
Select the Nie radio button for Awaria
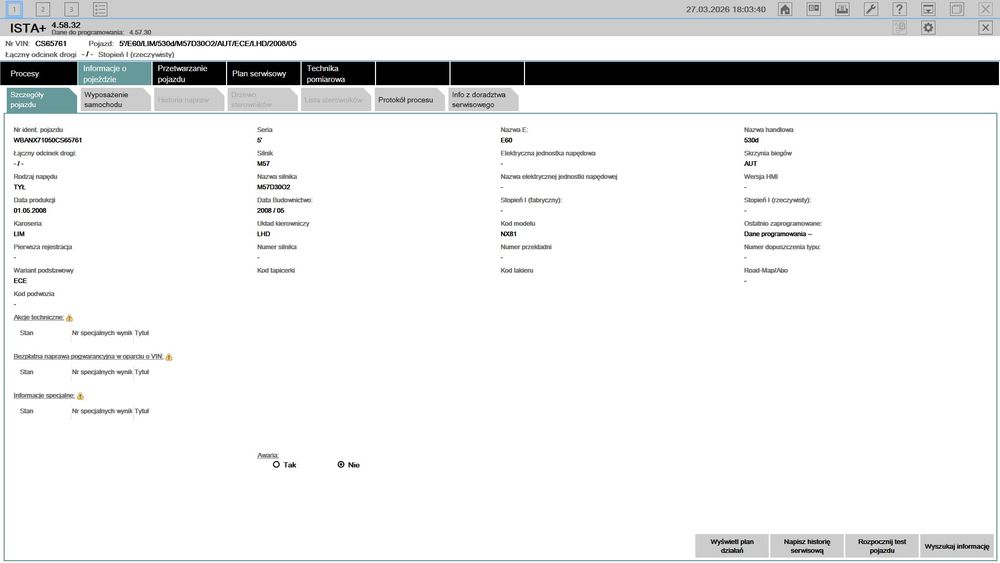tap(341, 465)
